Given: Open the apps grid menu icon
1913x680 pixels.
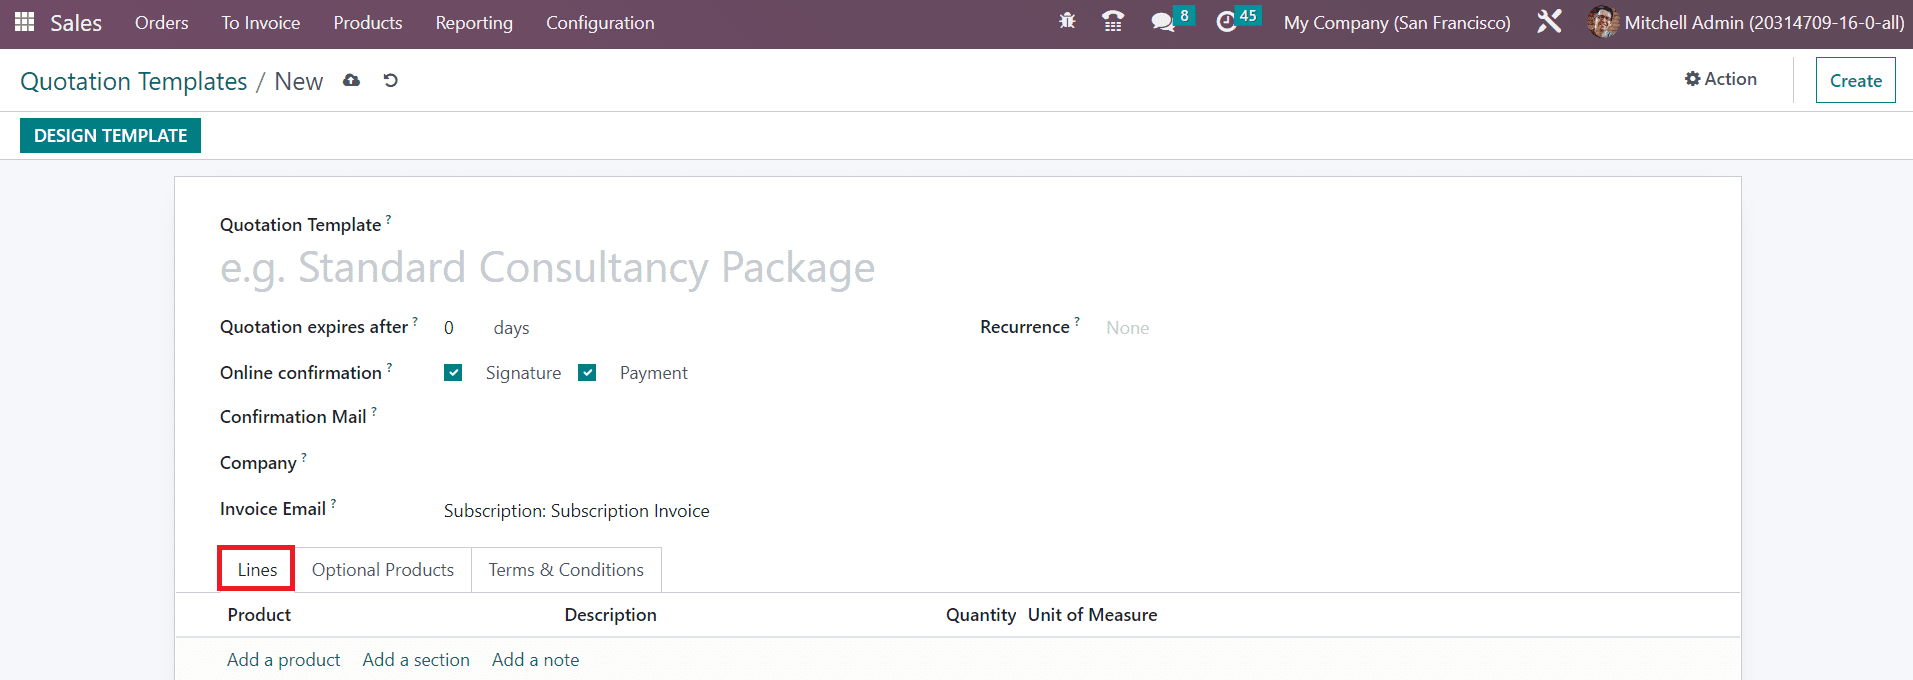Looking at the screenshot, I should click(x=24, y=22).
